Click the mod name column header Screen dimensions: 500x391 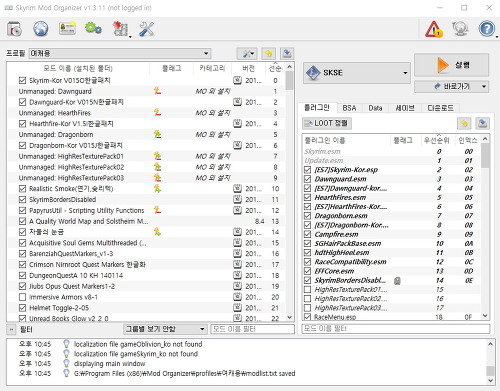[x=78, y=68]
